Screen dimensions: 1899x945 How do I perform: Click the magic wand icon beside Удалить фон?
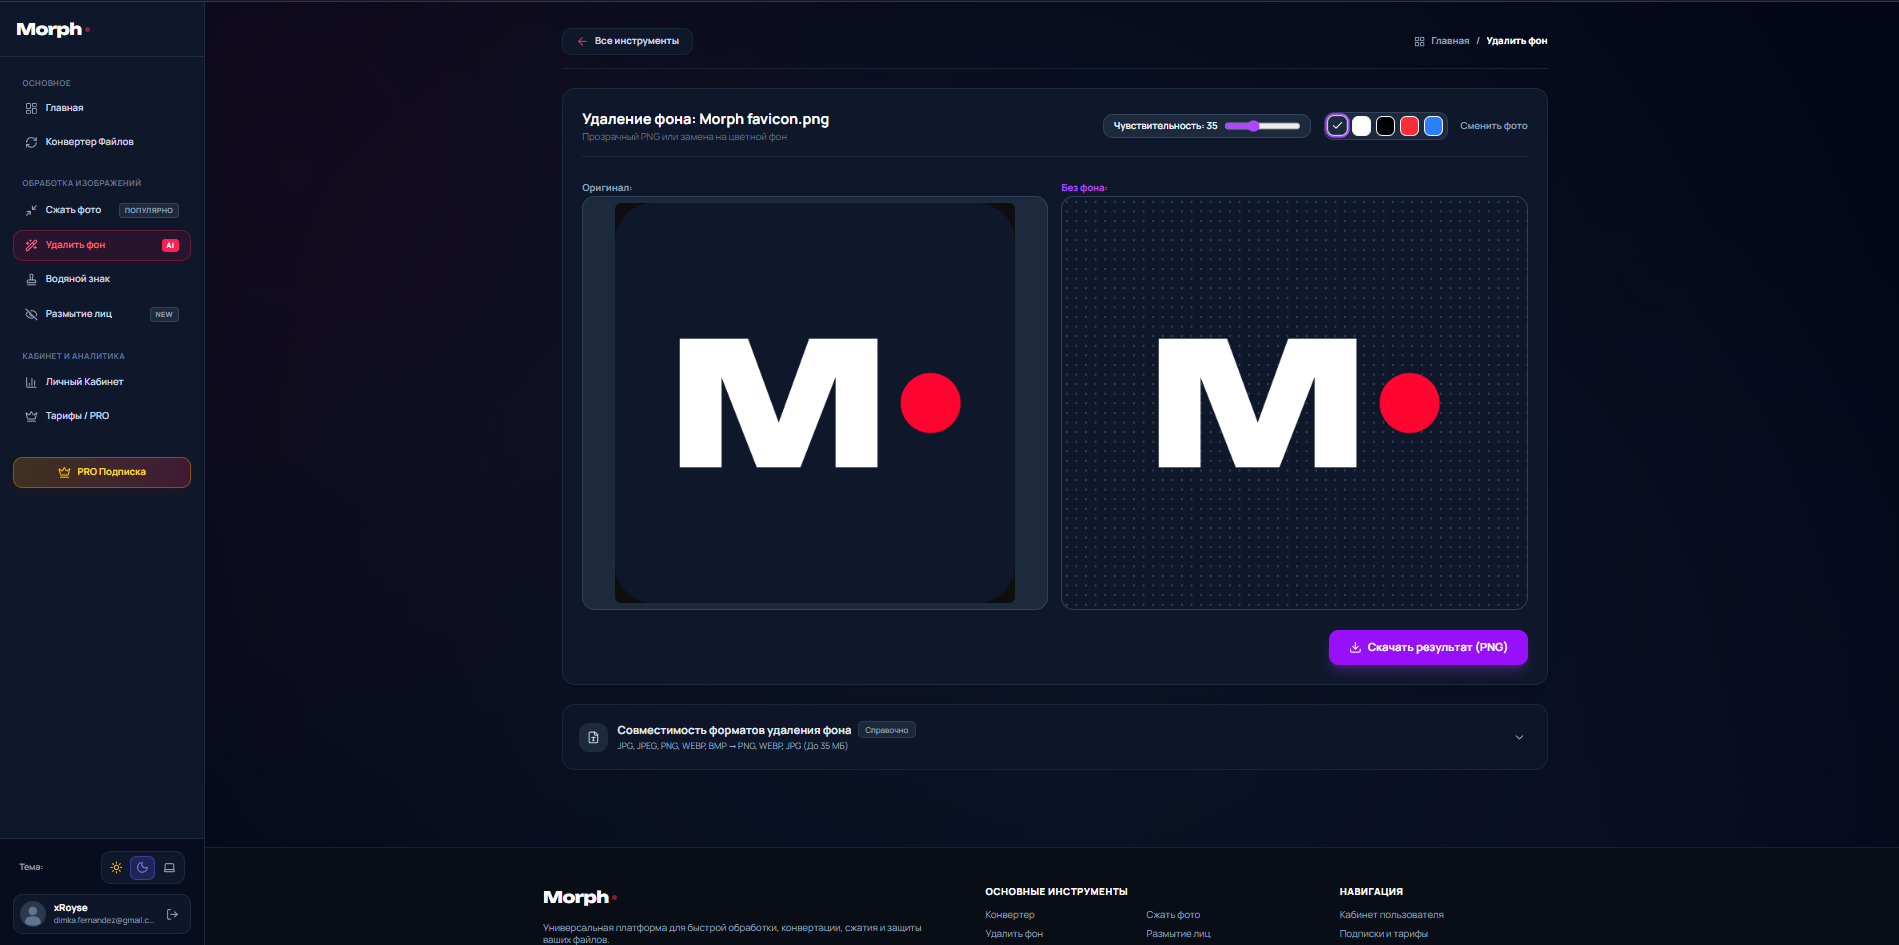click(31, 245)
